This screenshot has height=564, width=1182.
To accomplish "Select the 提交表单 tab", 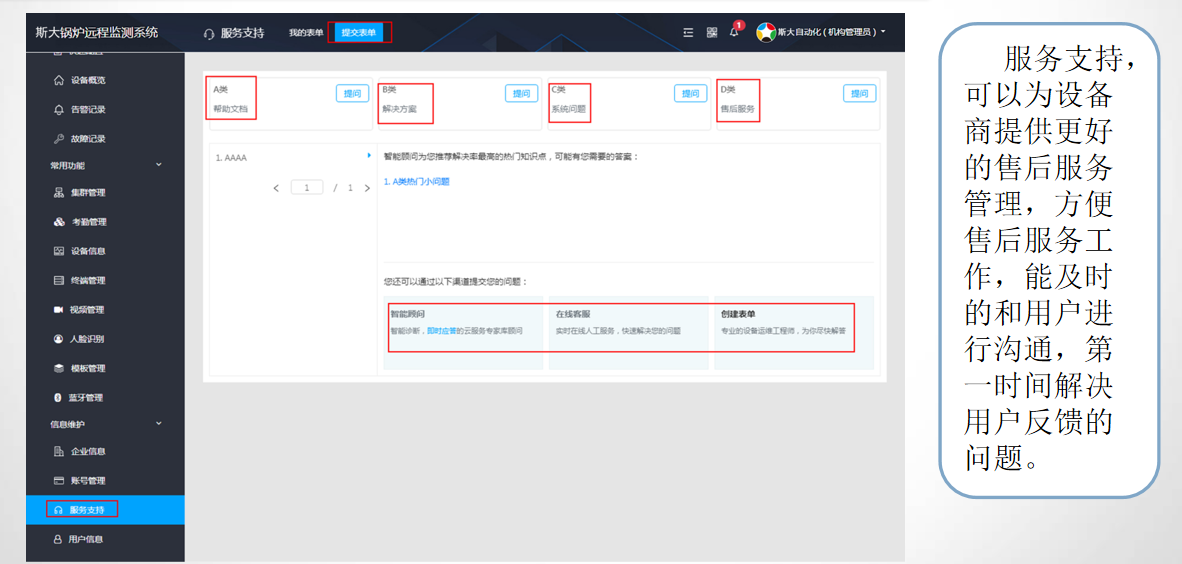I will tap(359, 33).
